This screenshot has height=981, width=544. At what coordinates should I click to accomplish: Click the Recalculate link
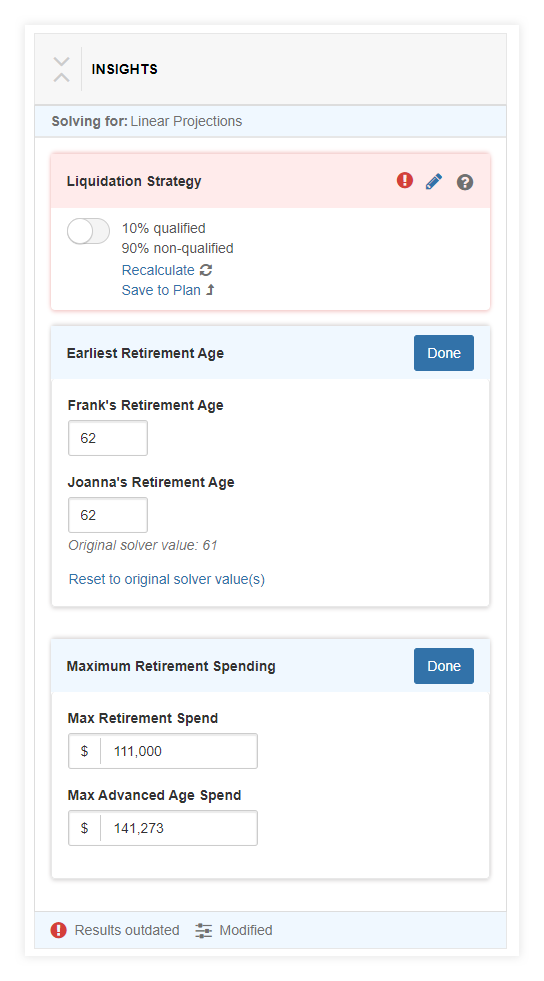pos(158,270)
